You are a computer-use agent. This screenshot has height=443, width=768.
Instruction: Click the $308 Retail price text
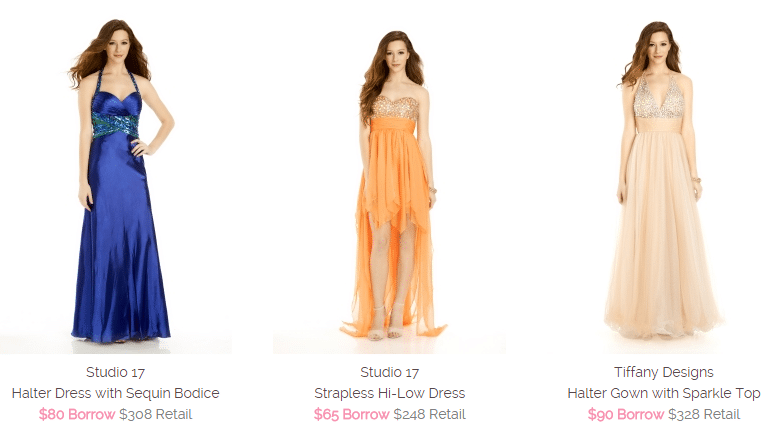(x=156, y=415)
